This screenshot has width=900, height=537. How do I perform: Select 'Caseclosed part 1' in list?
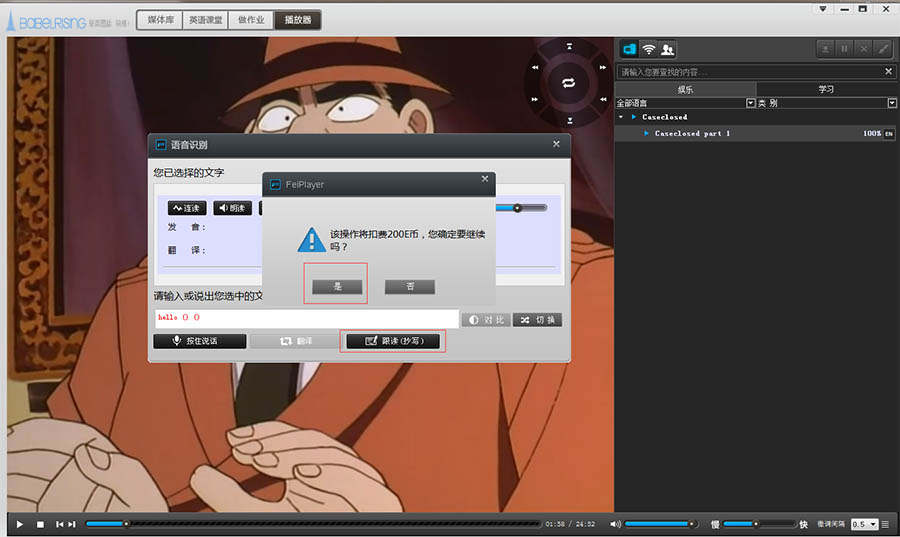point(692,133)
